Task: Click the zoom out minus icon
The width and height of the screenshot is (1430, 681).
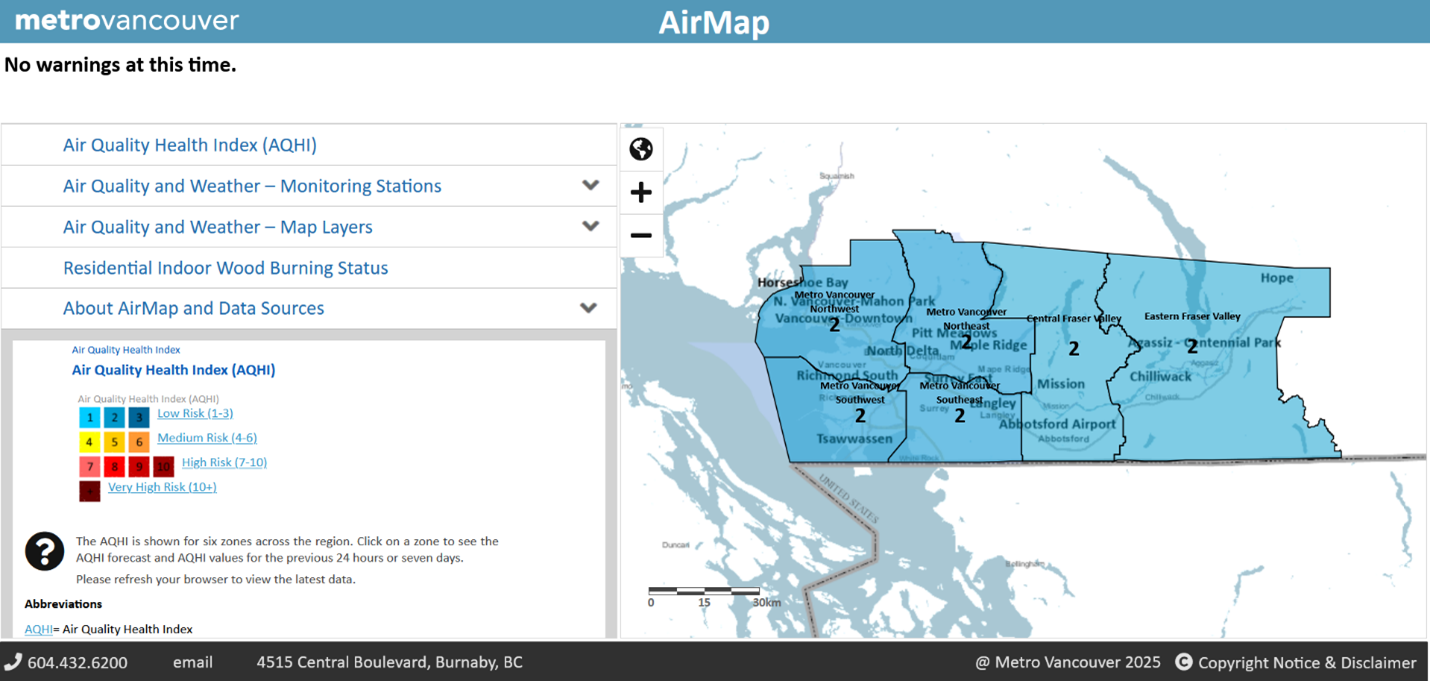Action: click(641, 236)
